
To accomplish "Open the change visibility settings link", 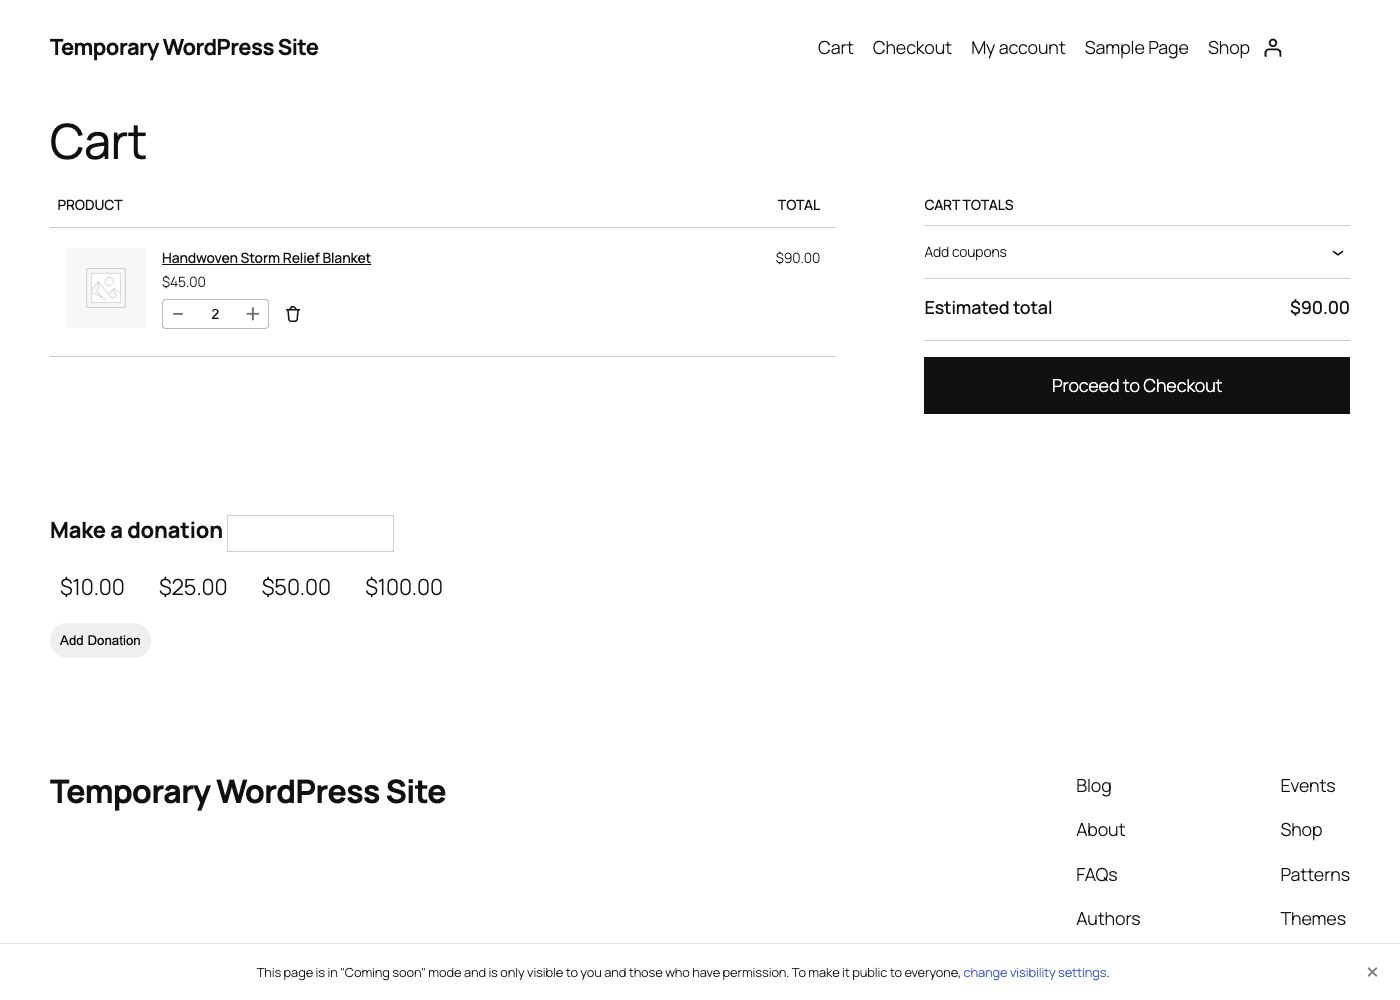I will pyautogui.click(x=1035, y=973).
